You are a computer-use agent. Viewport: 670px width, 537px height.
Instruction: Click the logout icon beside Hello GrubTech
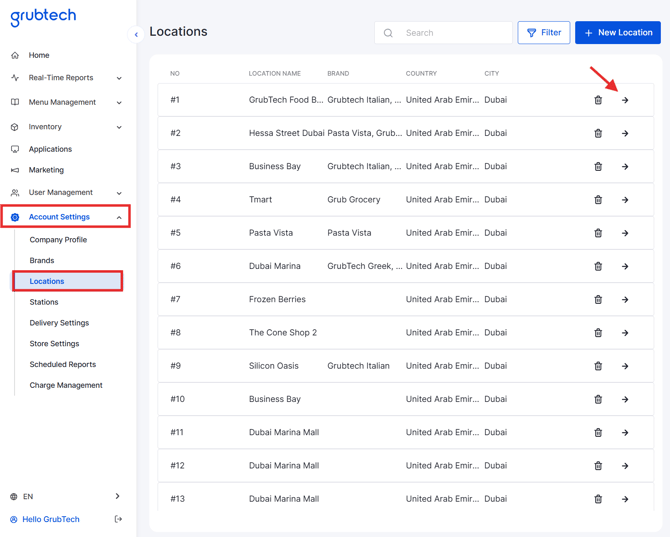tap(118, 519)
